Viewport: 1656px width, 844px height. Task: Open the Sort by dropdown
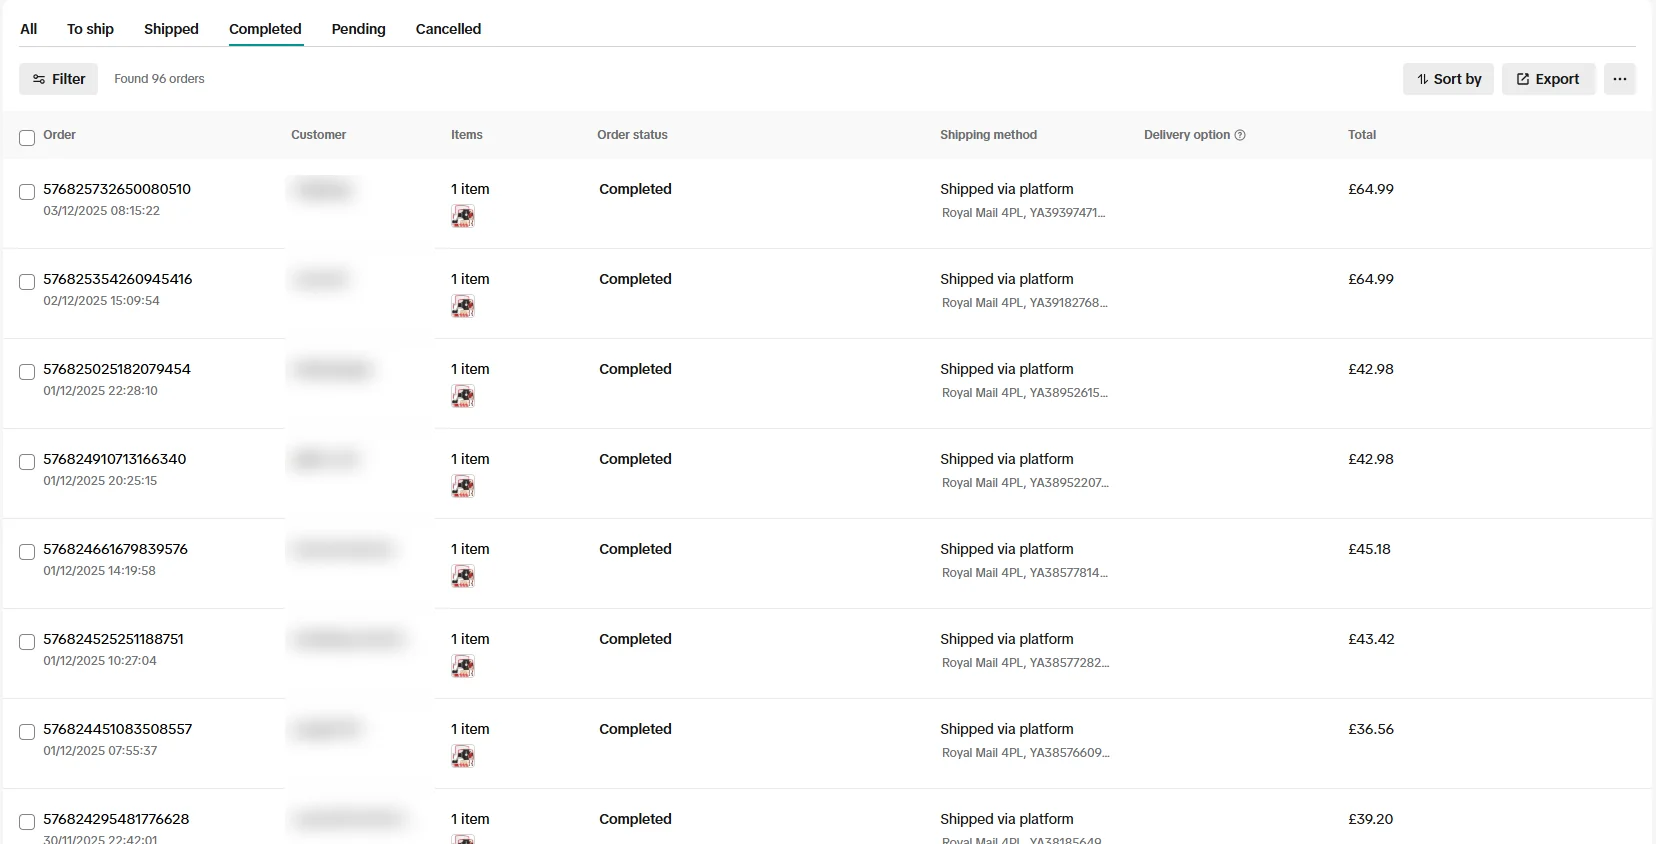tap(1448, 79)
